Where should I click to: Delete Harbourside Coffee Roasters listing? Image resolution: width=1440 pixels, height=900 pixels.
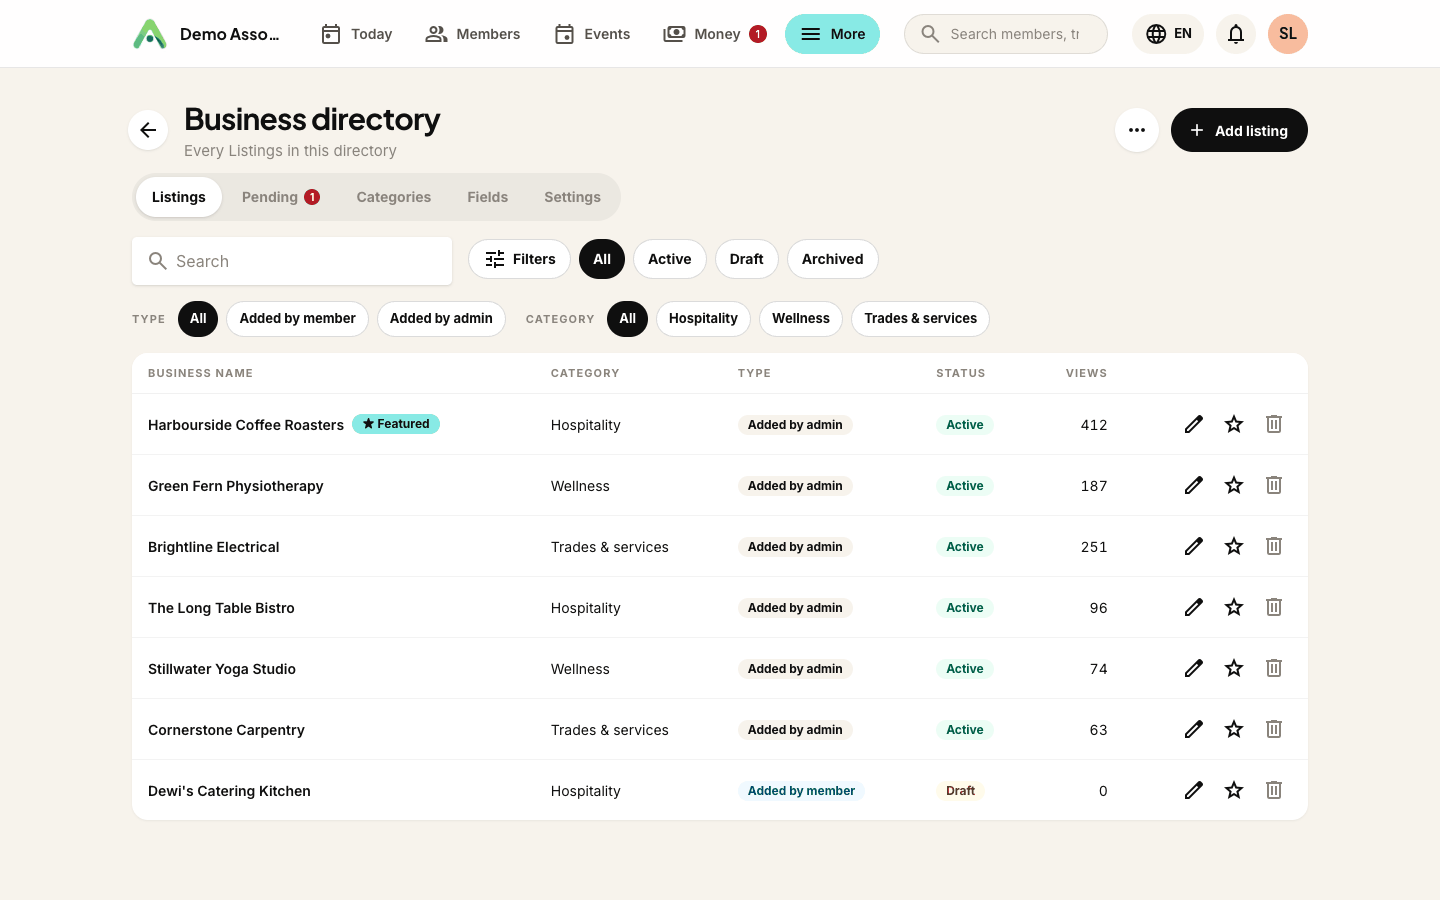click(1274, 424)
